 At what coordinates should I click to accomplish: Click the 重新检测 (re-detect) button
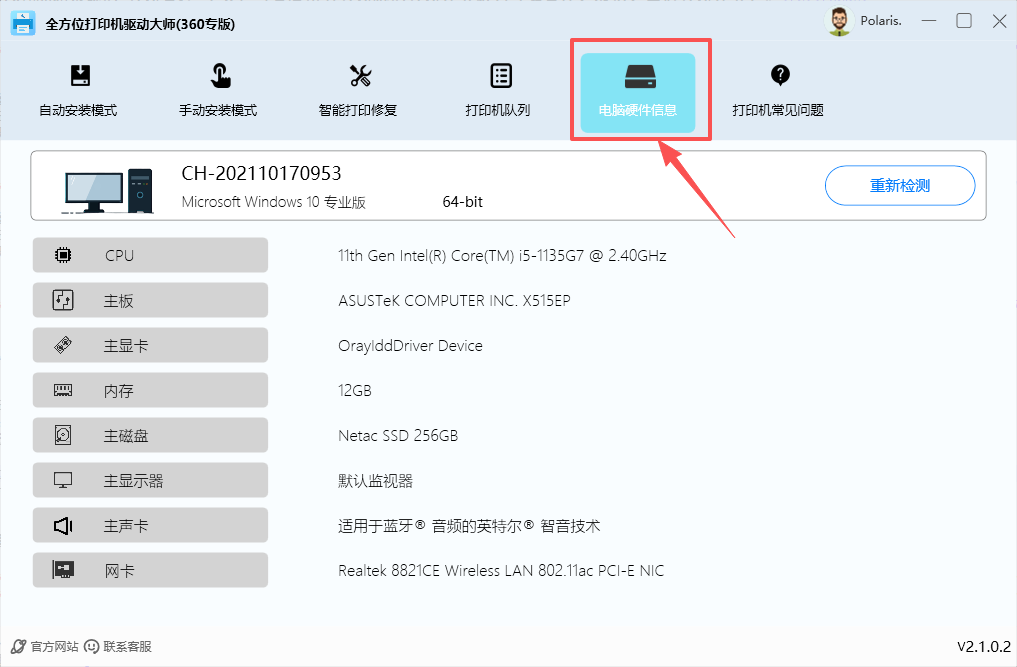[899, 186]
